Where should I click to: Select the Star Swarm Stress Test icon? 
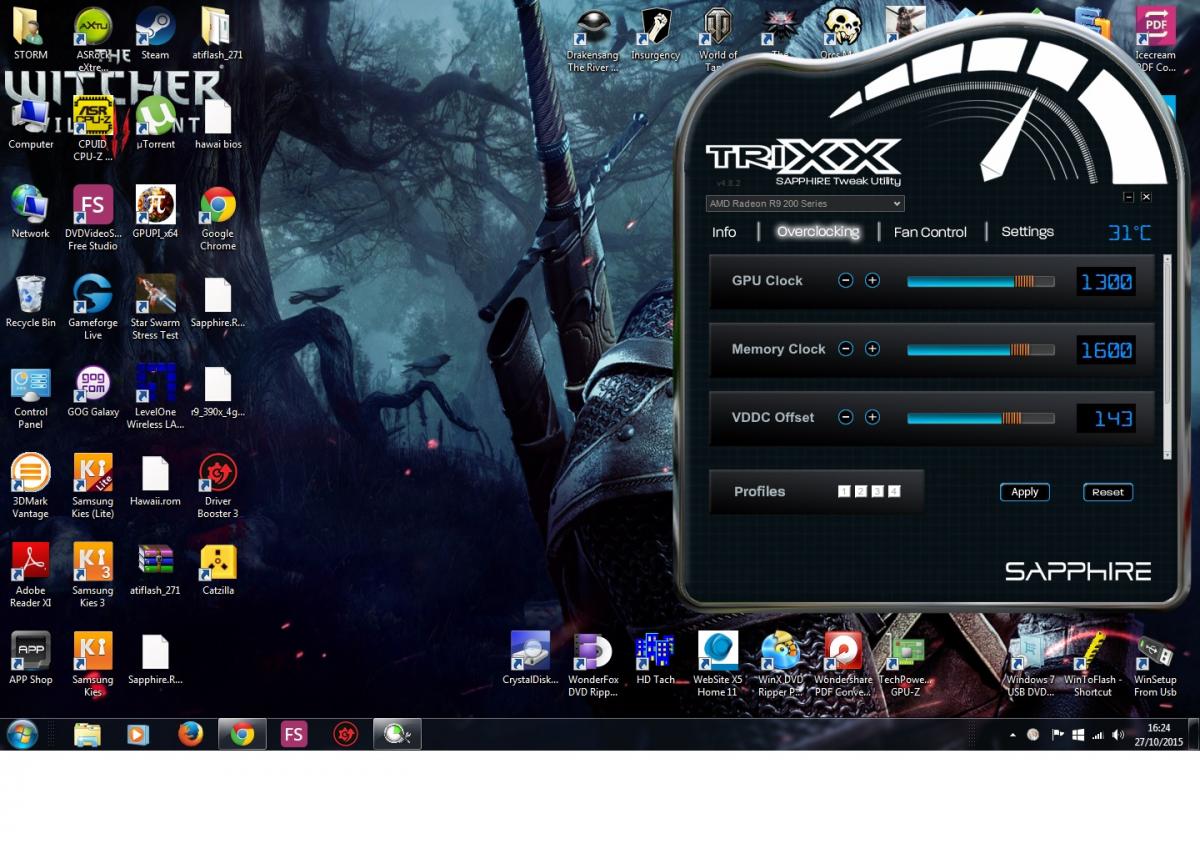(x=155, y=307)
